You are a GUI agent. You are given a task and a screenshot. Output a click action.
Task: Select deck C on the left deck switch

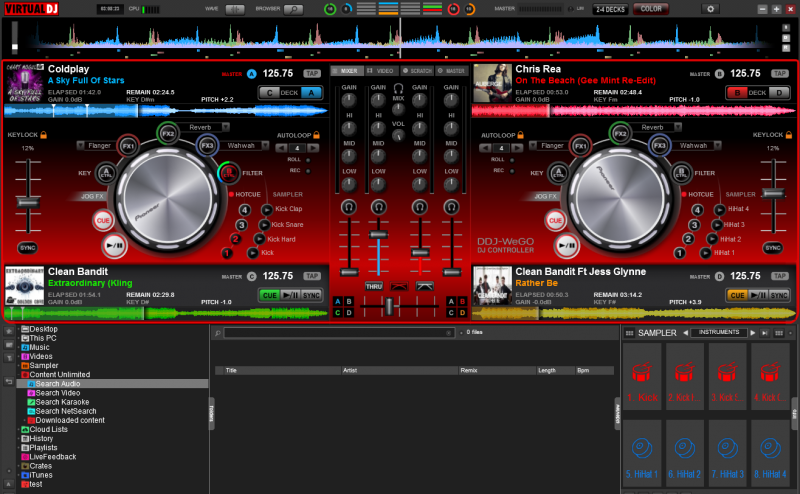click(269, 93)
